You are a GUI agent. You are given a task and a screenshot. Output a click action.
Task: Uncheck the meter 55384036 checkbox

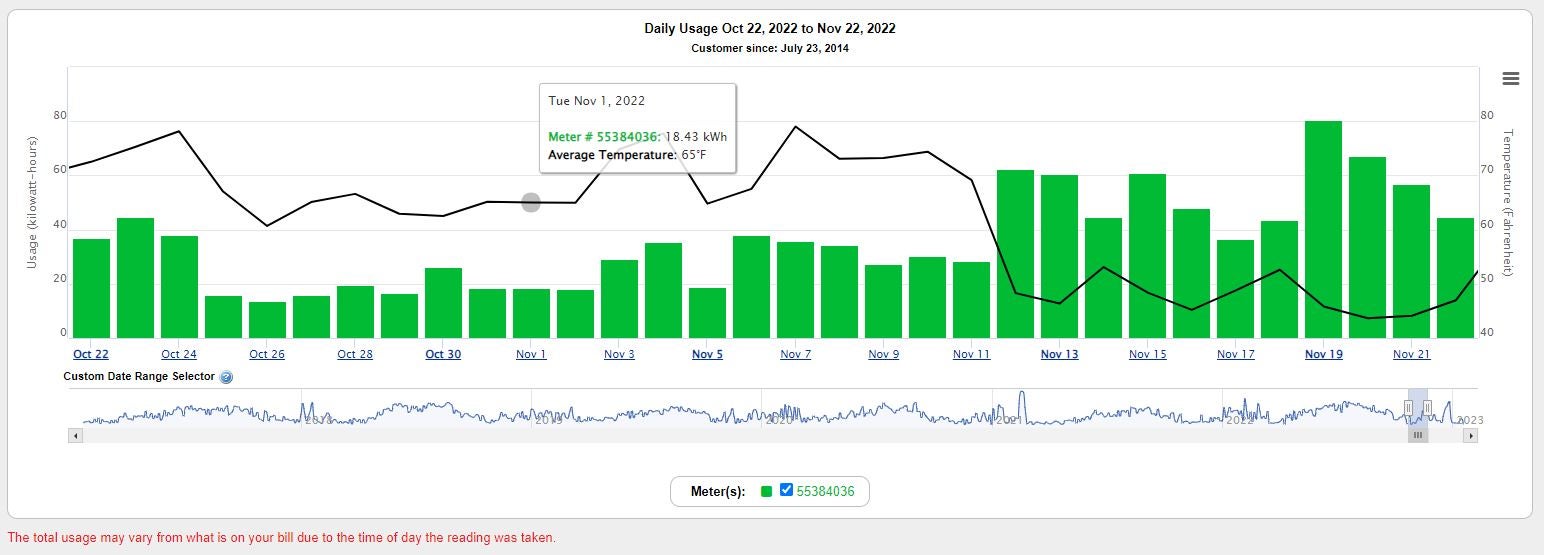[x=786, y=490]
